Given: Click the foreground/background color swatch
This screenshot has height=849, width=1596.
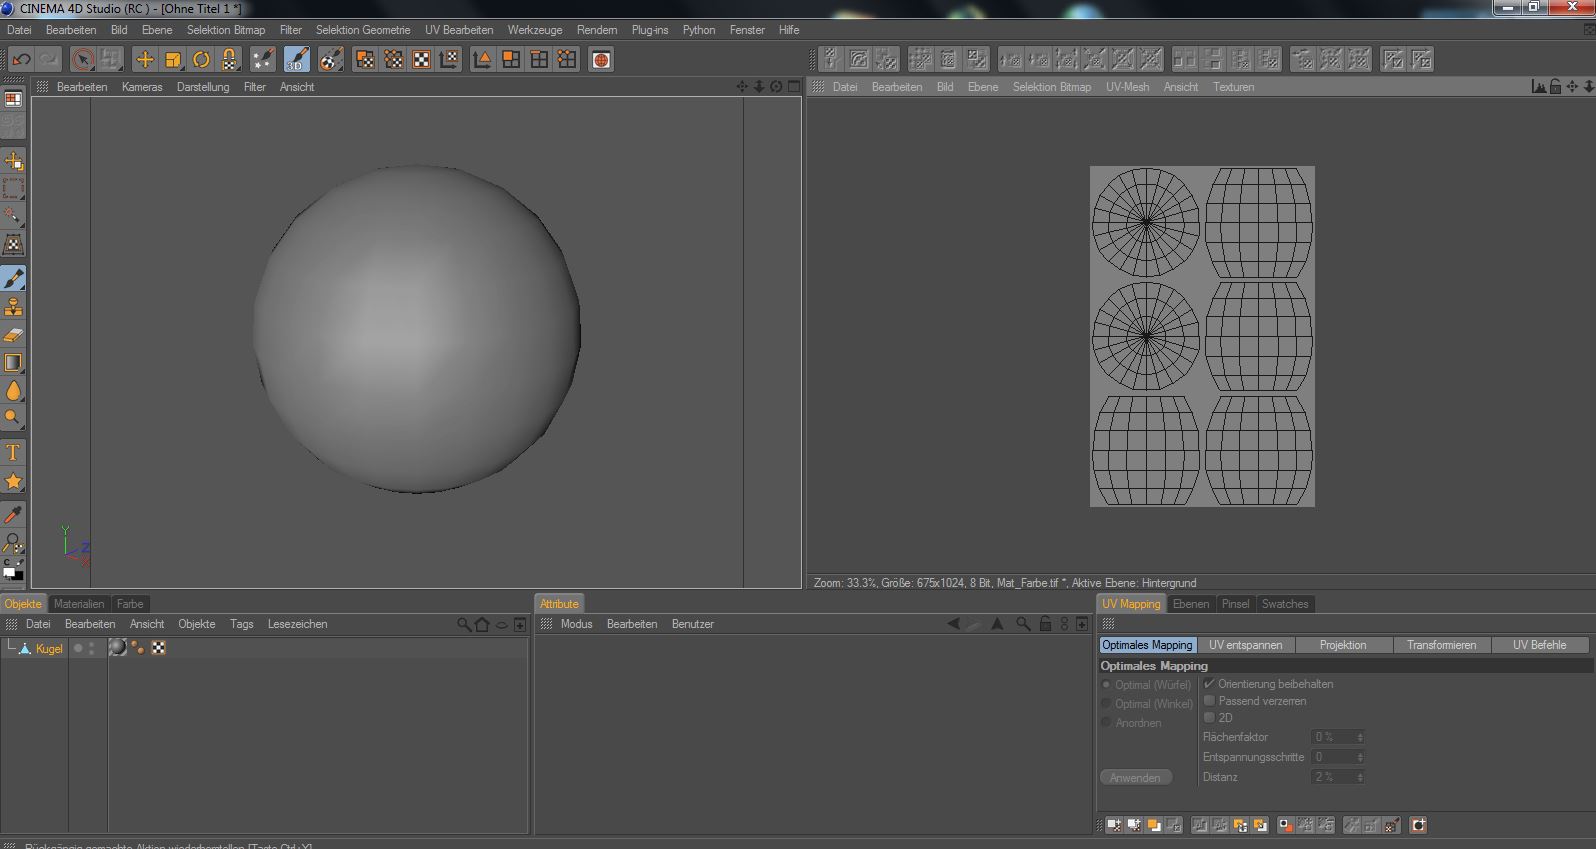Looking at the screenshot, I should pyautogui.click(x=13, y=571).
